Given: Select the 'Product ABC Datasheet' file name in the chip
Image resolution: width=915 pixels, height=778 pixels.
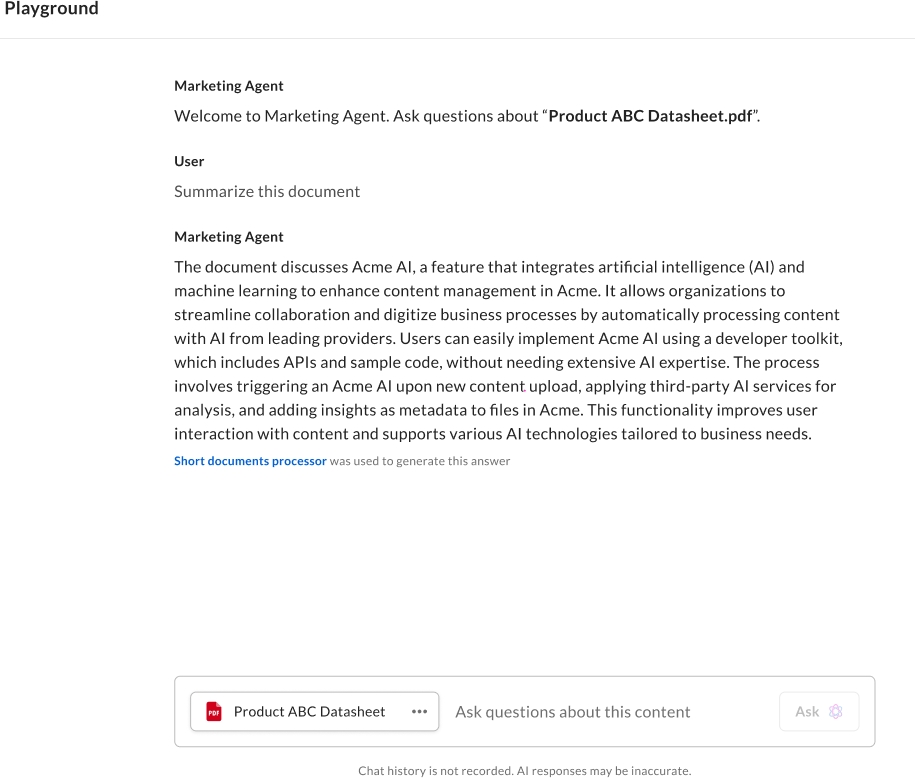Looking at the screenshot, I should click(309, 712).
